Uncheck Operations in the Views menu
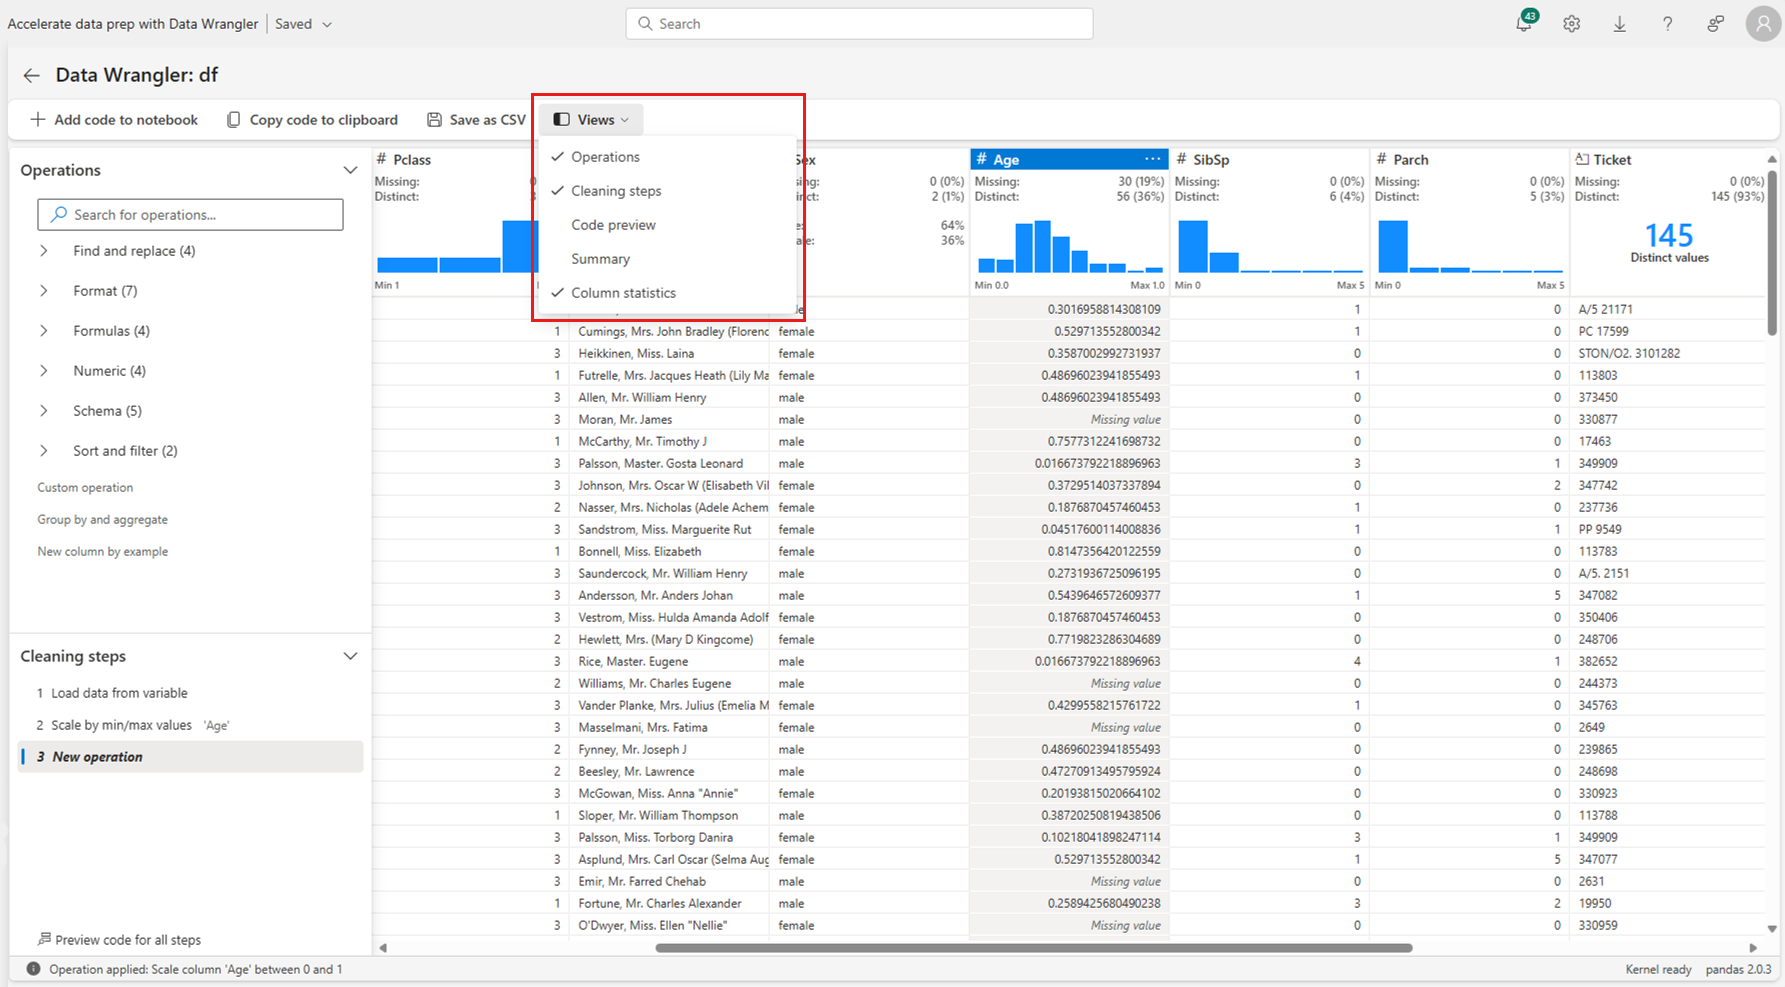The height and width of the screenshot is (987, 1785). click(604, 156)
